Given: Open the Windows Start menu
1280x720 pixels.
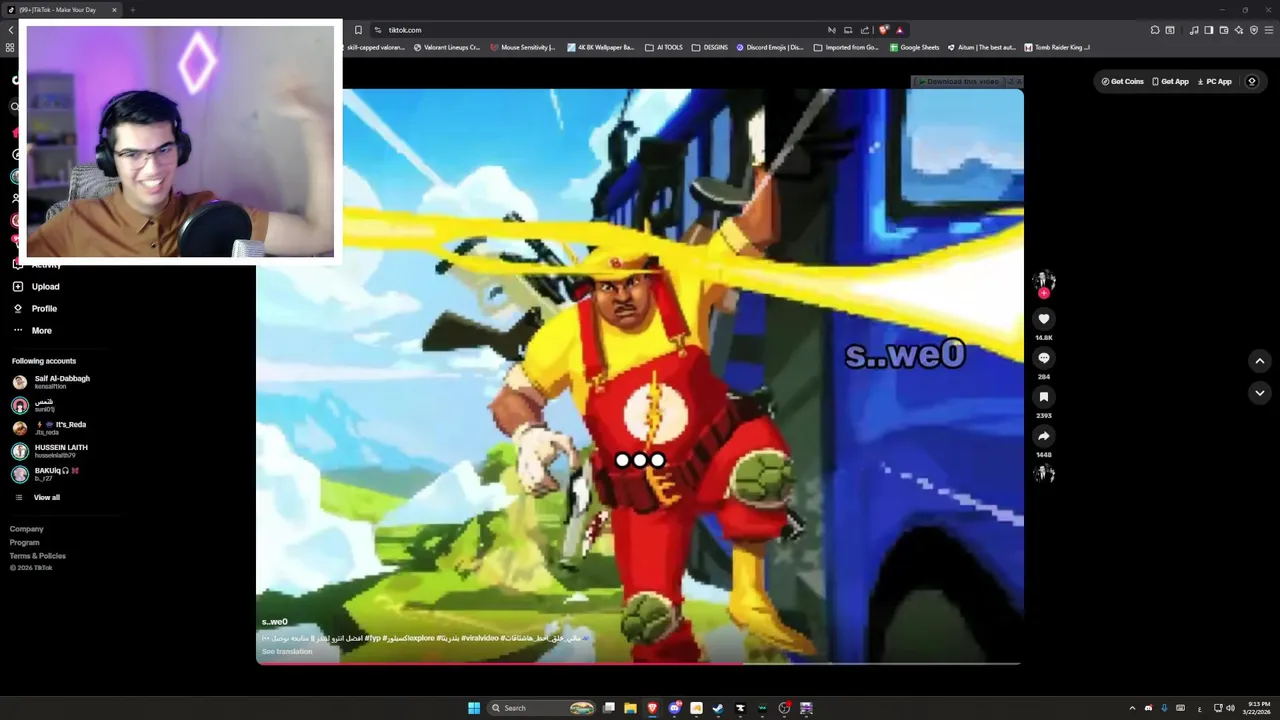Looking at the screenshot, I should tap(474, 708).
